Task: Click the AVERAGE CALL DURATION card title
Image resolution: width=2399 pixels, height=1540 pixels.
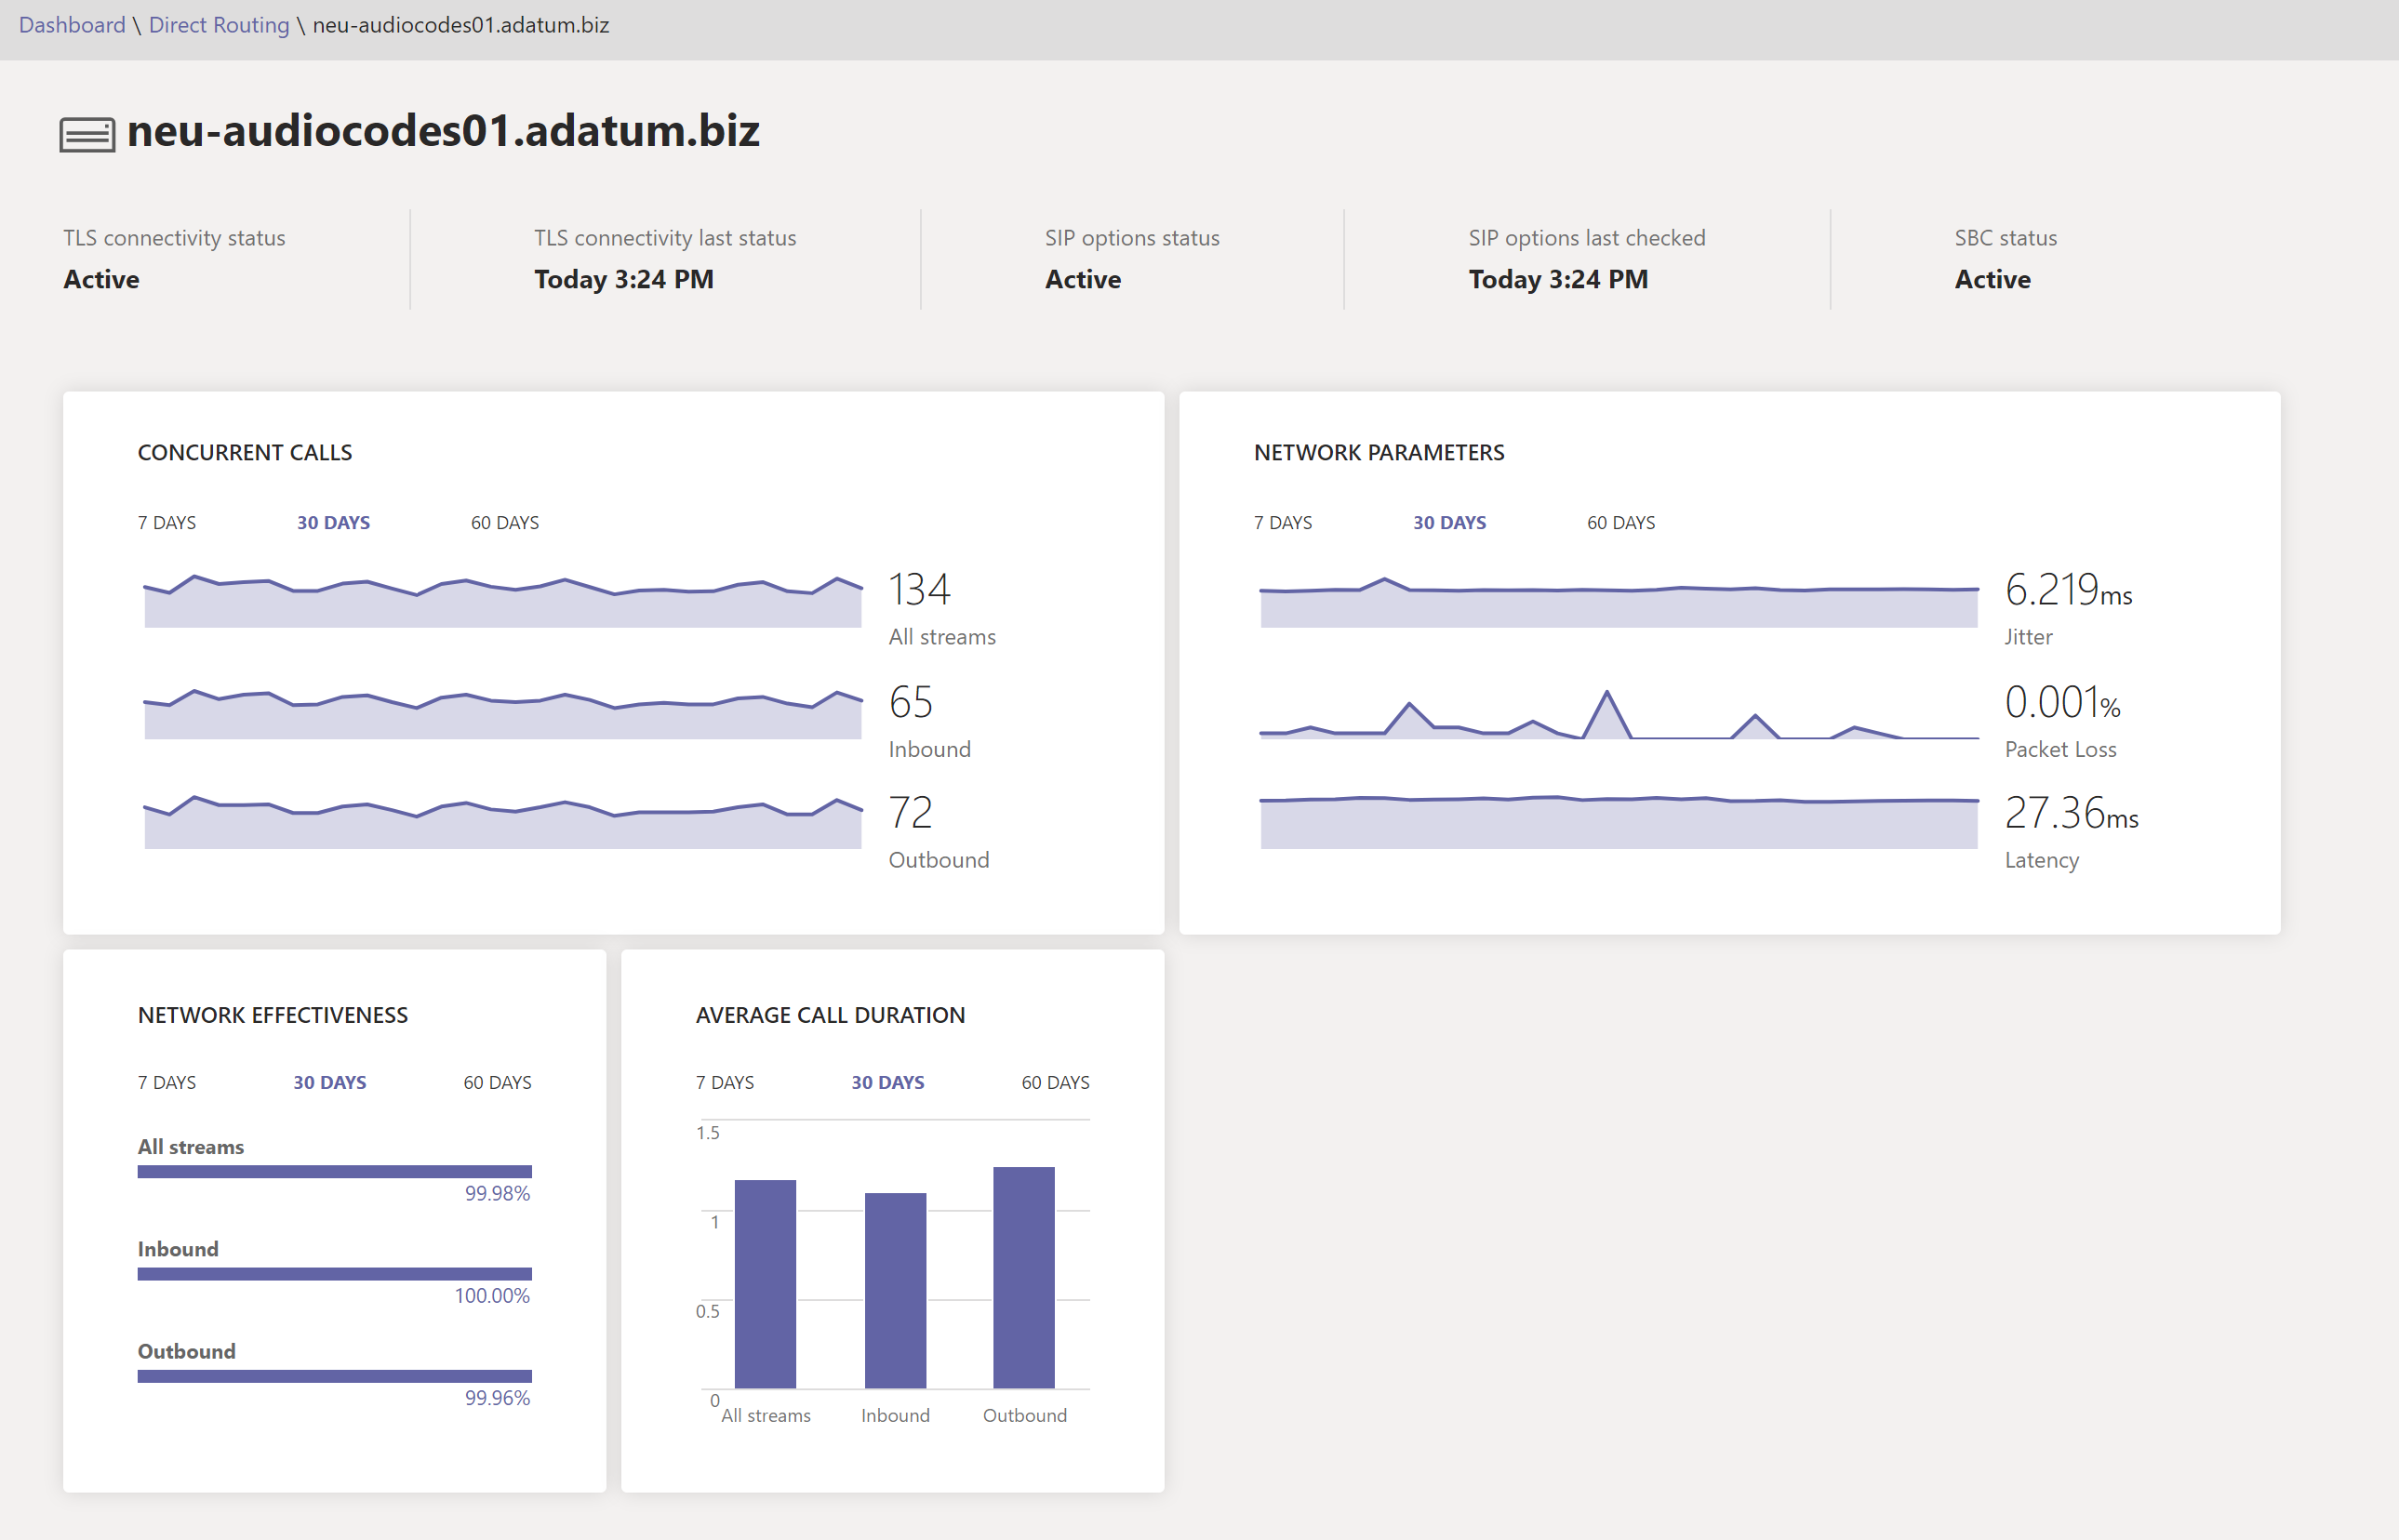Action: point(830,1015)
